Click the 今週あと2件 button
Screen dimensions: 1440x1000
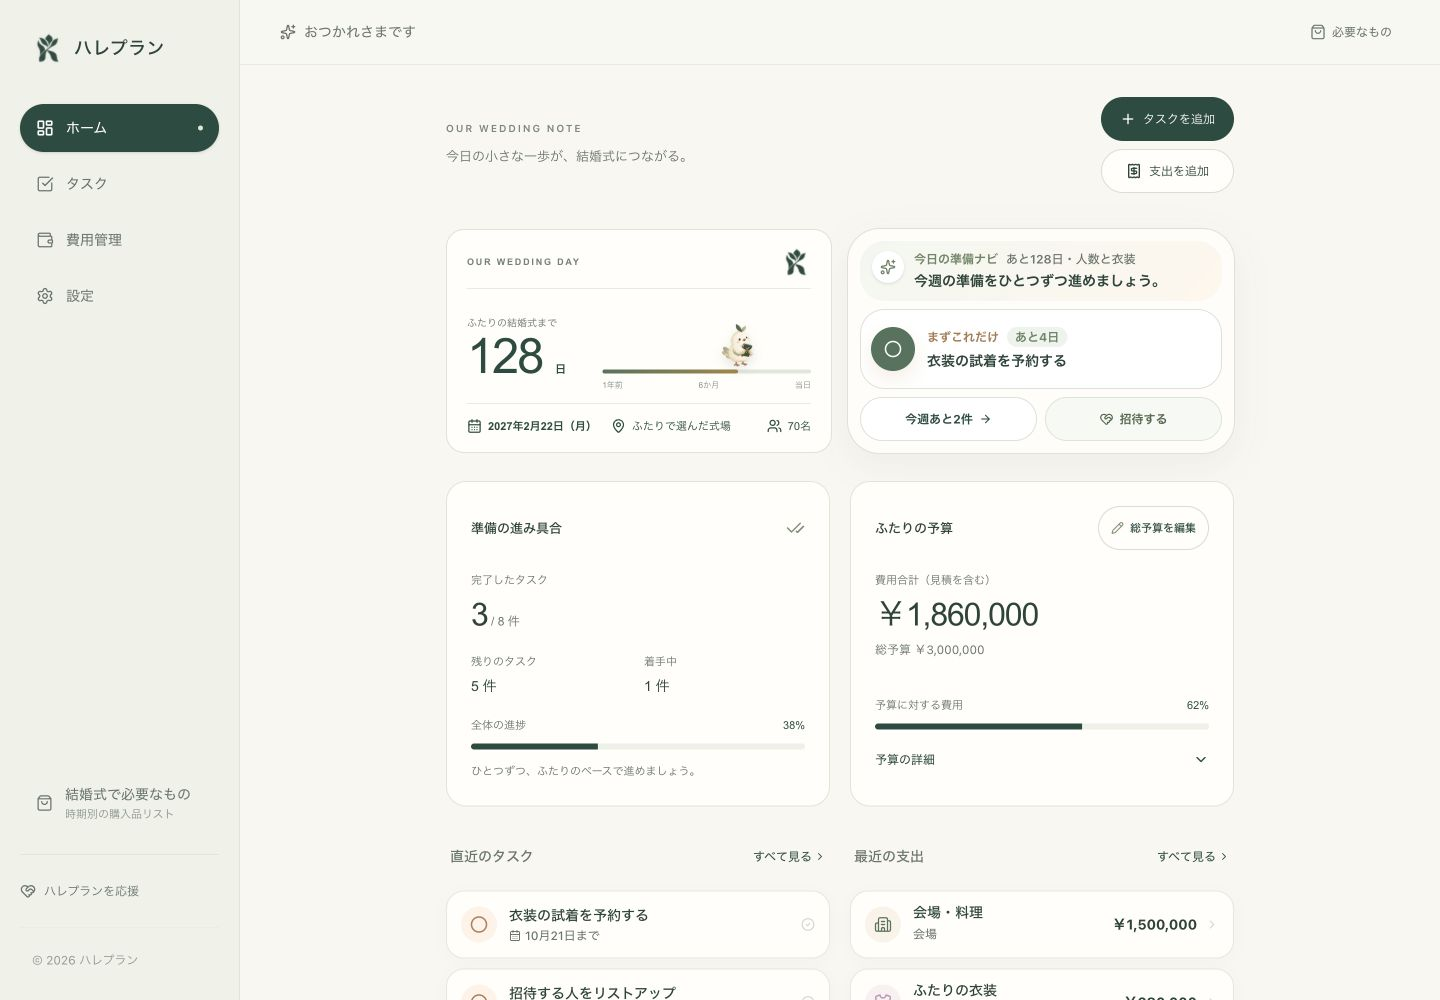[948, 419]
